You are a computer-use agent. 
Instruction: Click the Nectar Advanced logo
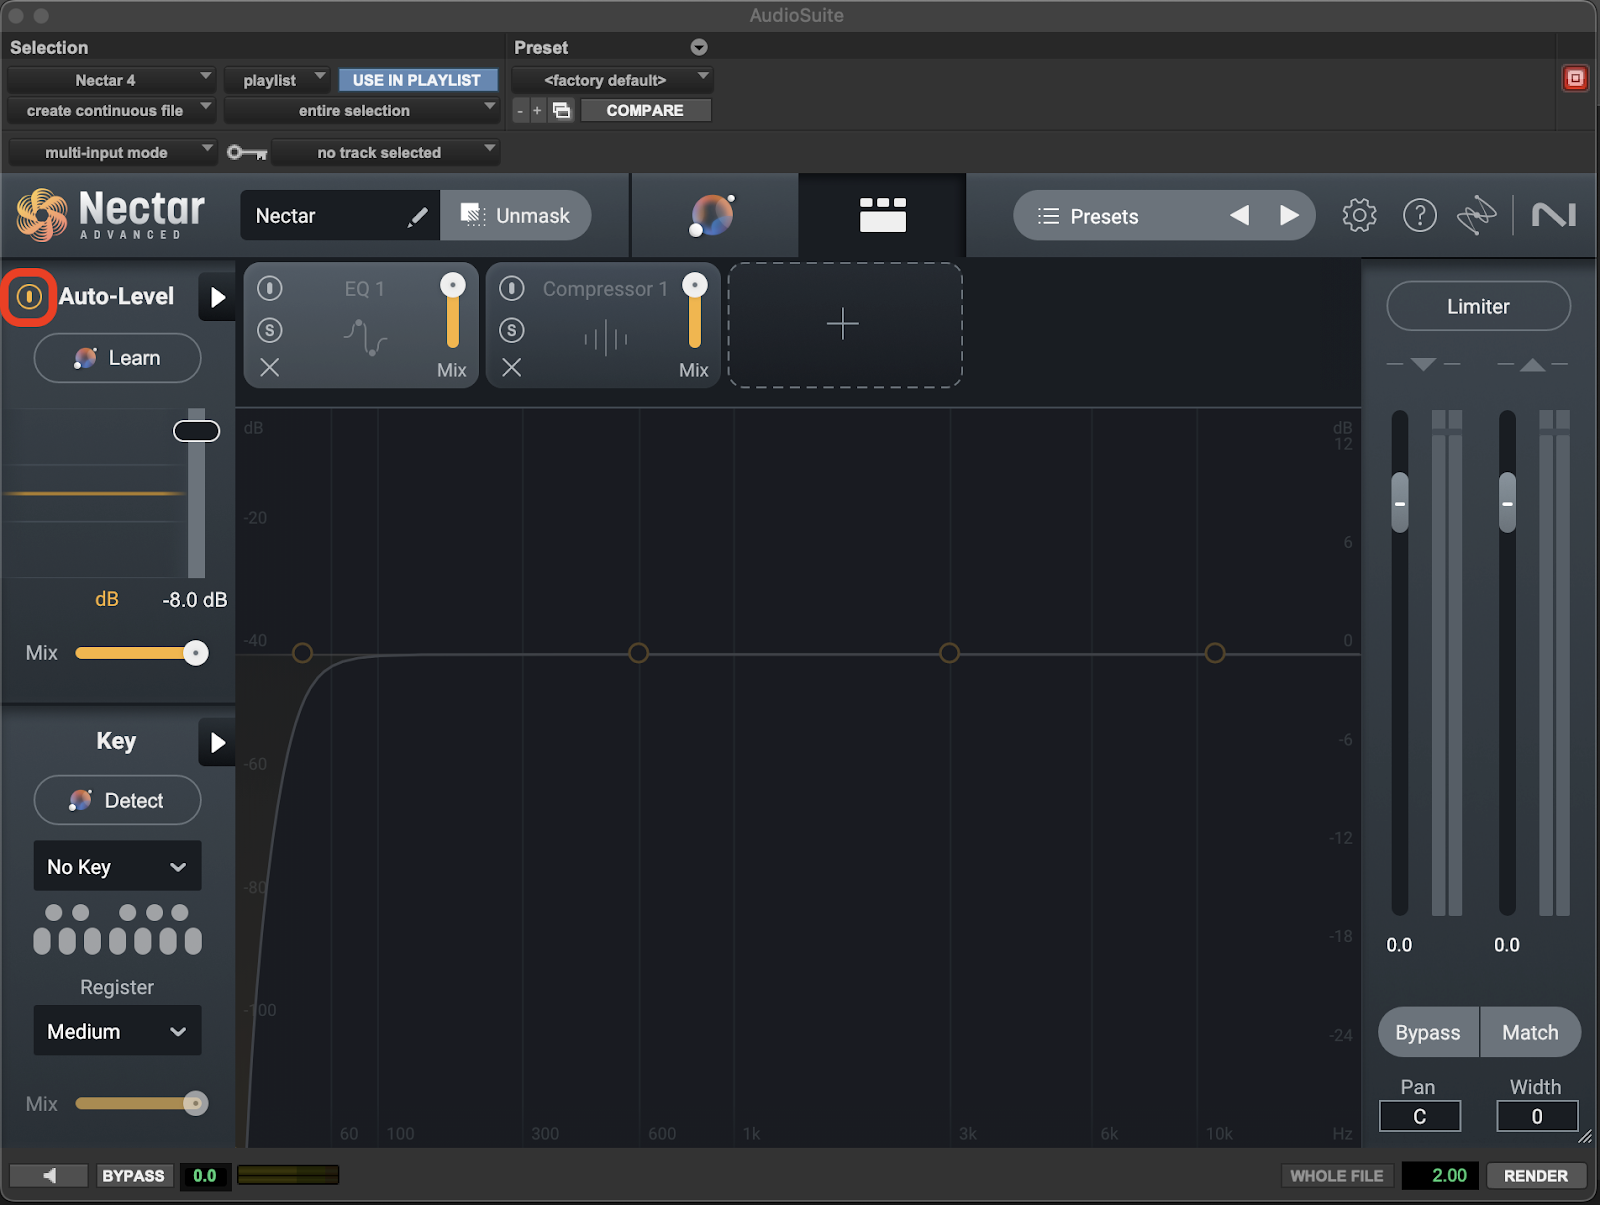111,215
